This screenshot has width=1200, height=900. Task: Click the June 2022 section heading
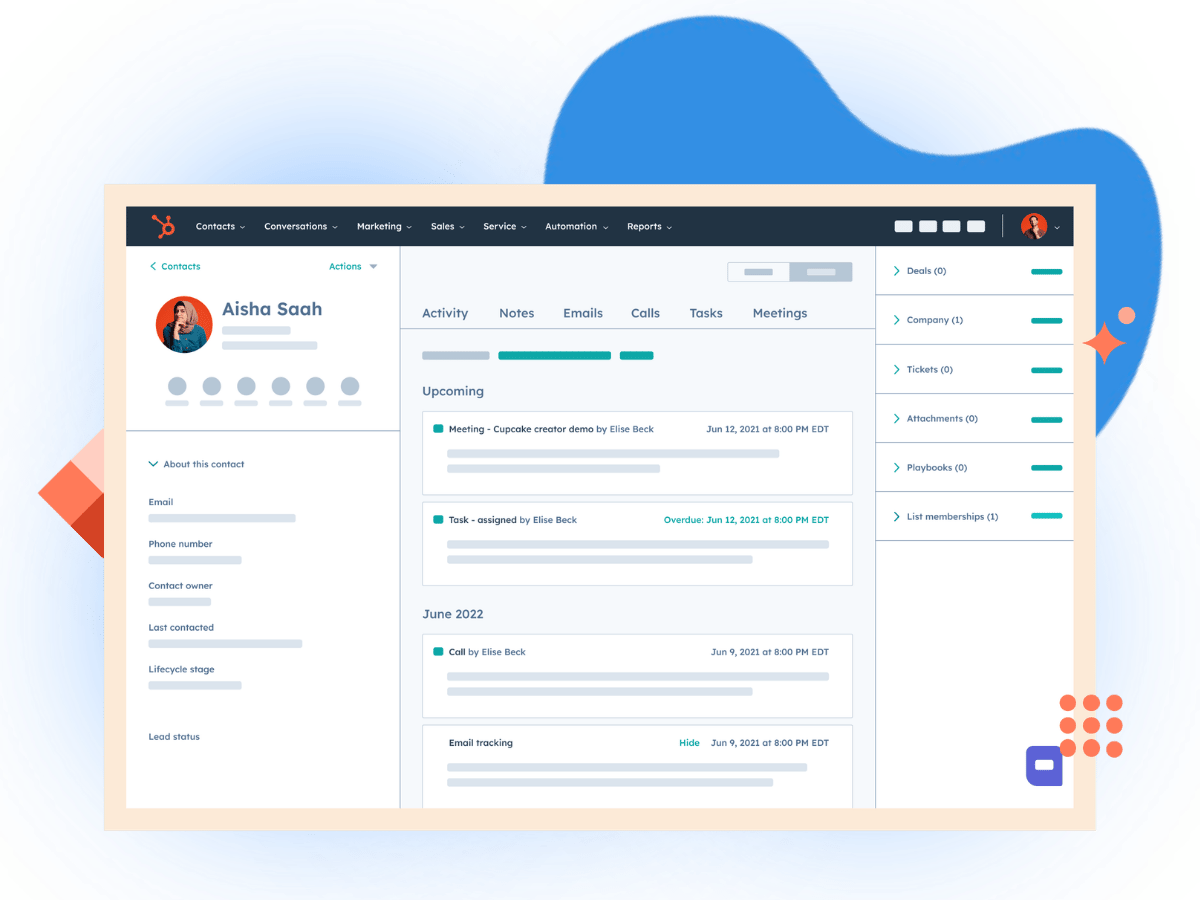coord(453,614)
